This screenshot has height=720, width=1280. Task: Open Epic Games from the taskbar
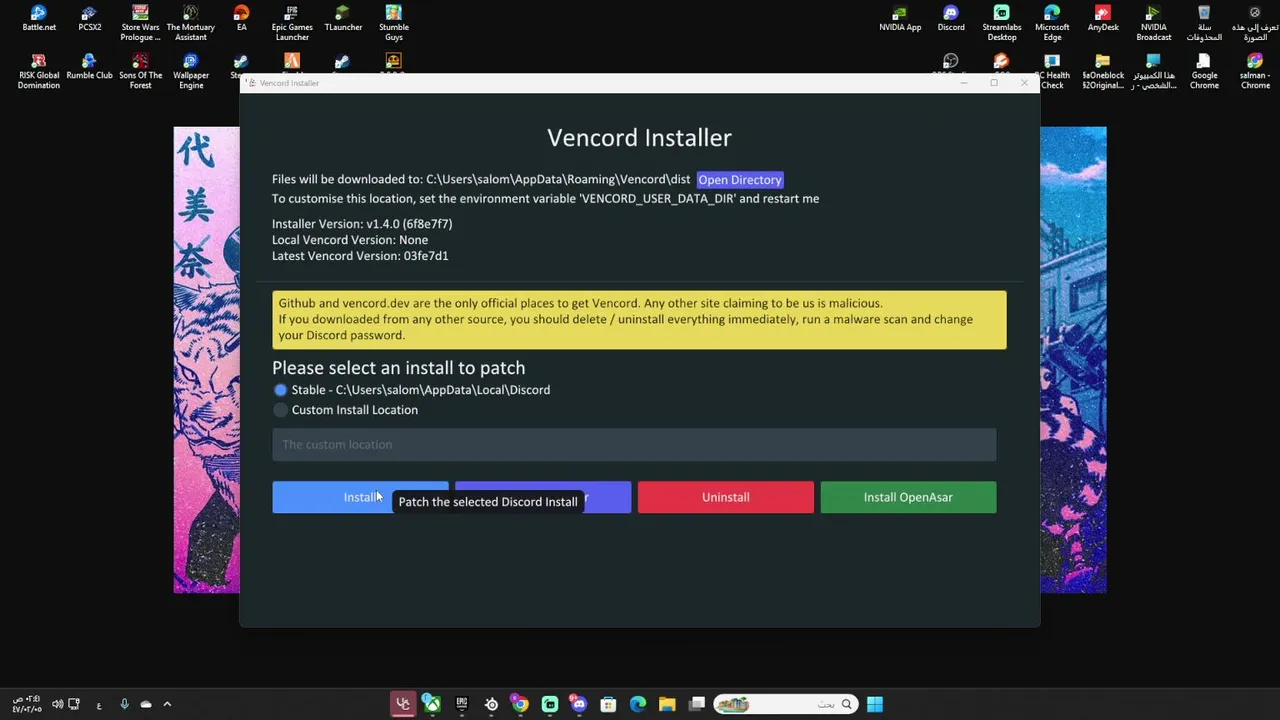pyautogui.click(x=461, y=704)
